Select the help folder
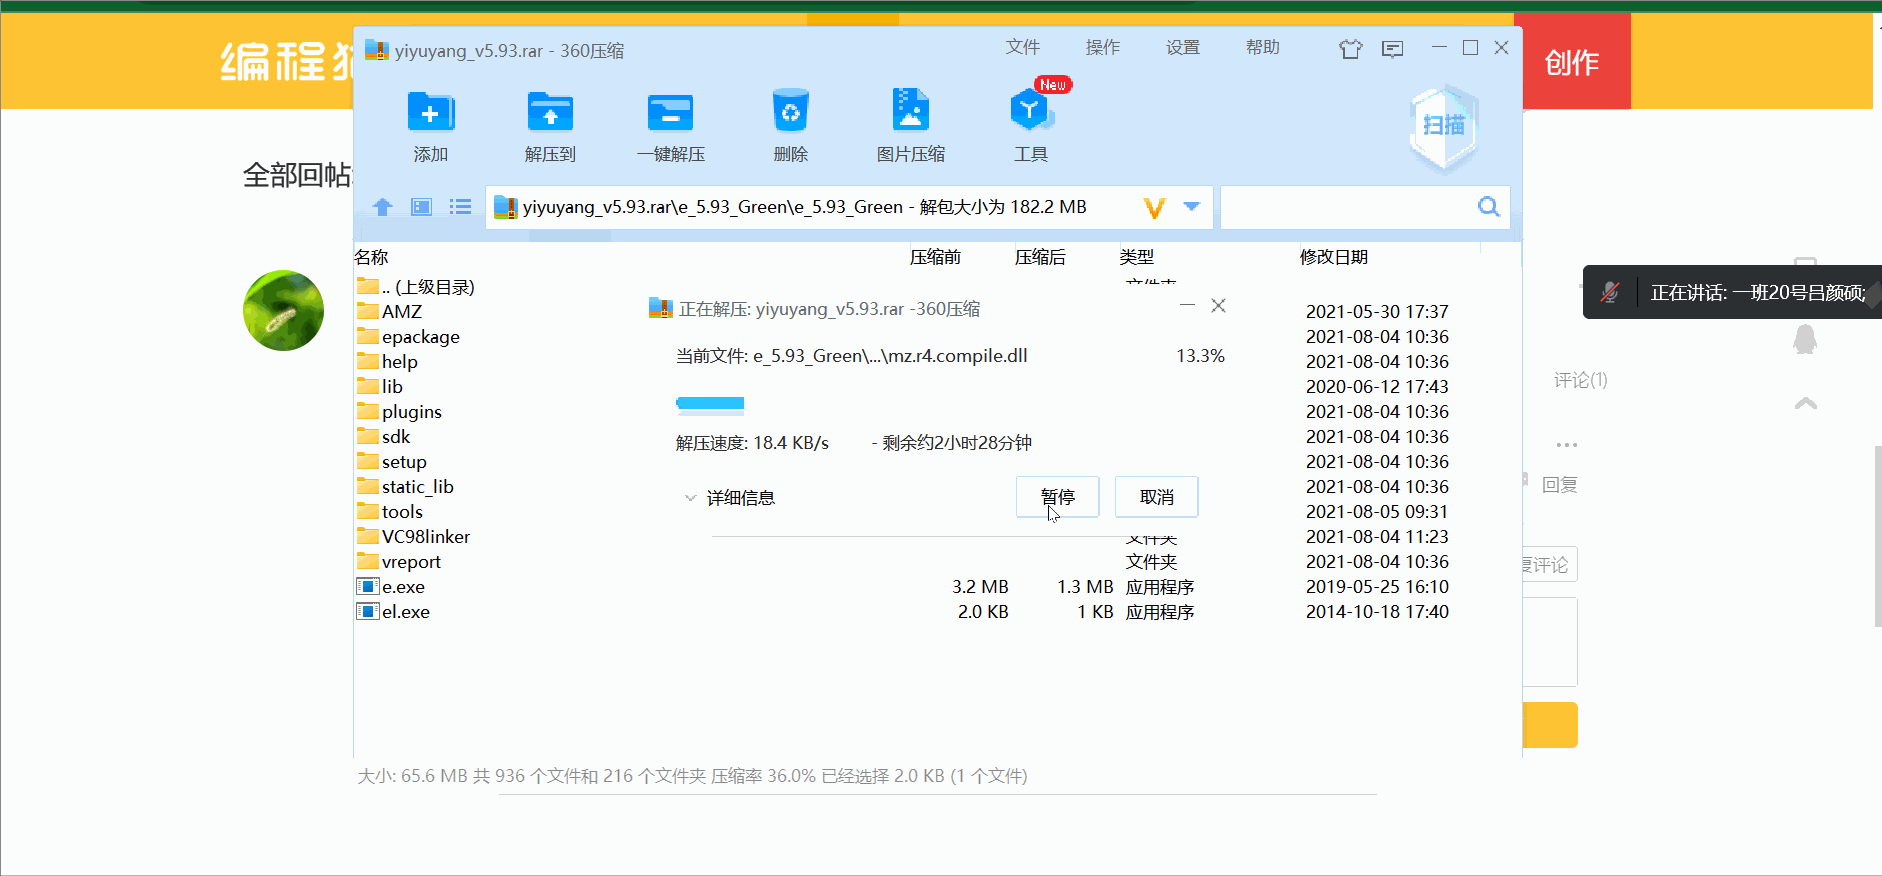The height and width of the screenshot is (876, 1882). (387, 361)
